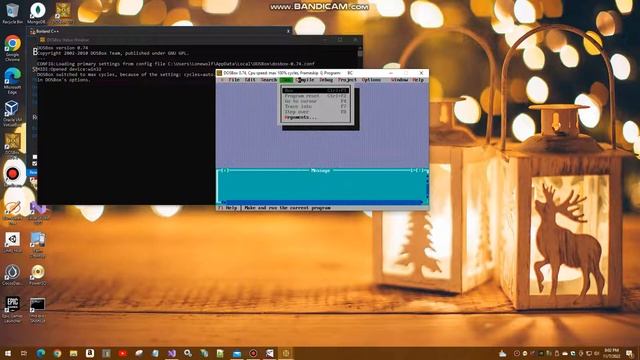
Task: Open the Options menu in Borland C++
Action: point(371,80)
